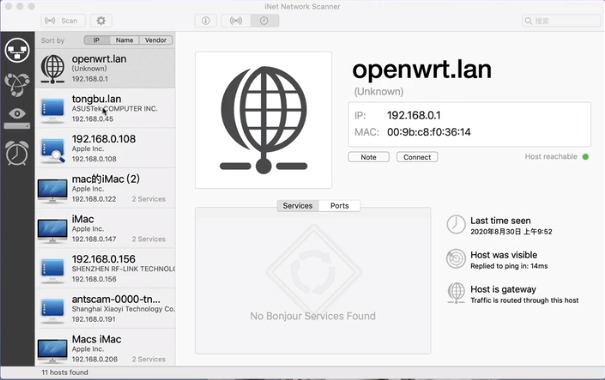This screenshot has width=605, height=380.
Task: Click the Connect button
Action: (417, 157)
